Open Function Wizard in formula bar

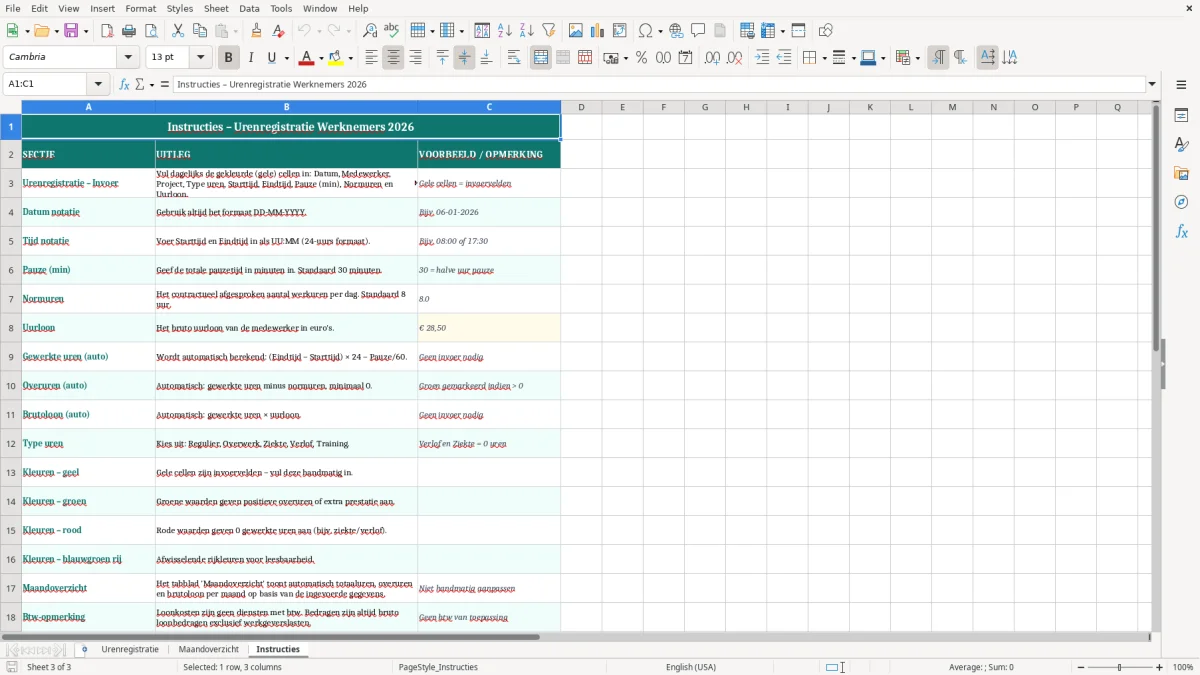coord(124,84)
